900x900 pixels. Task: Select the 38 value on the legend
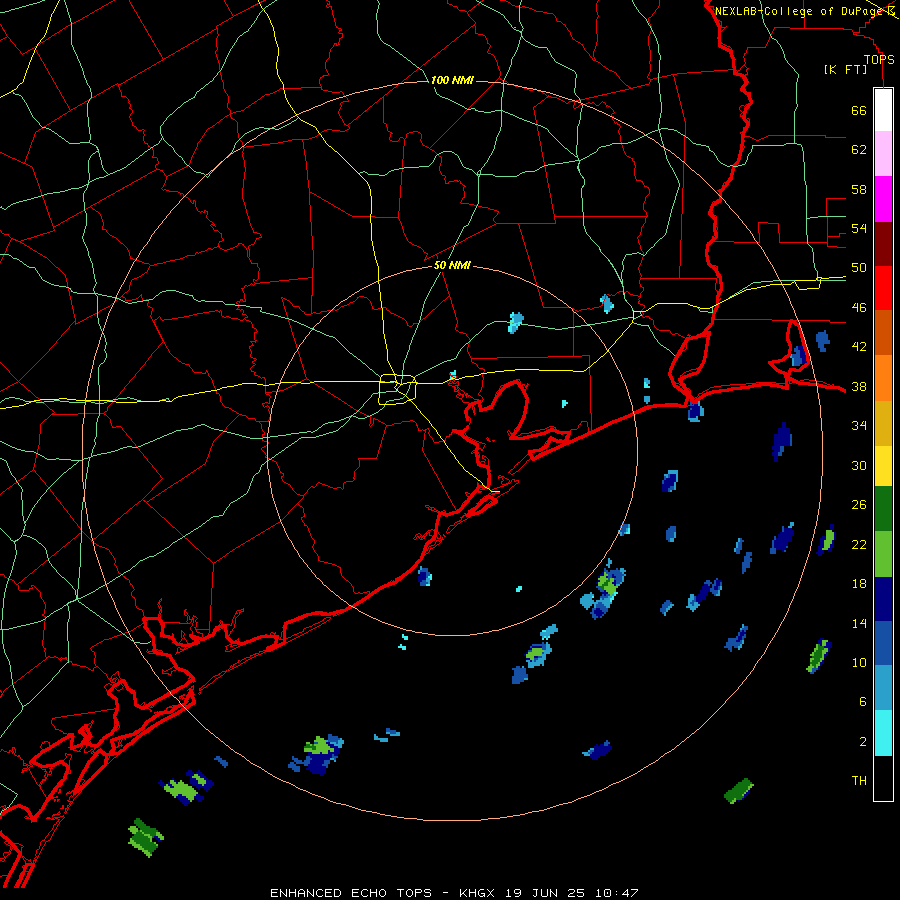859,386
